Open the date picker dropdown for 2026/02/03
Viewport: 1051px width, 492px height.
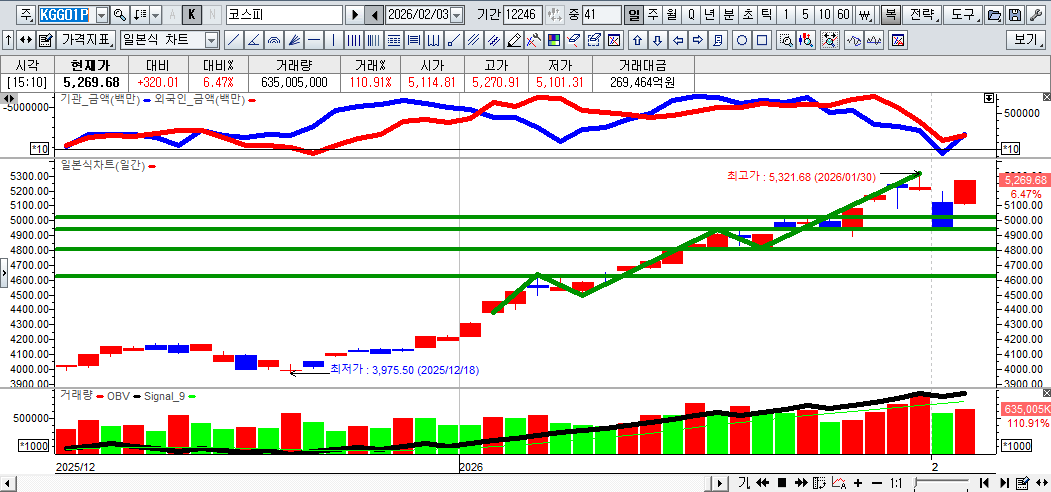coord(457,15)
